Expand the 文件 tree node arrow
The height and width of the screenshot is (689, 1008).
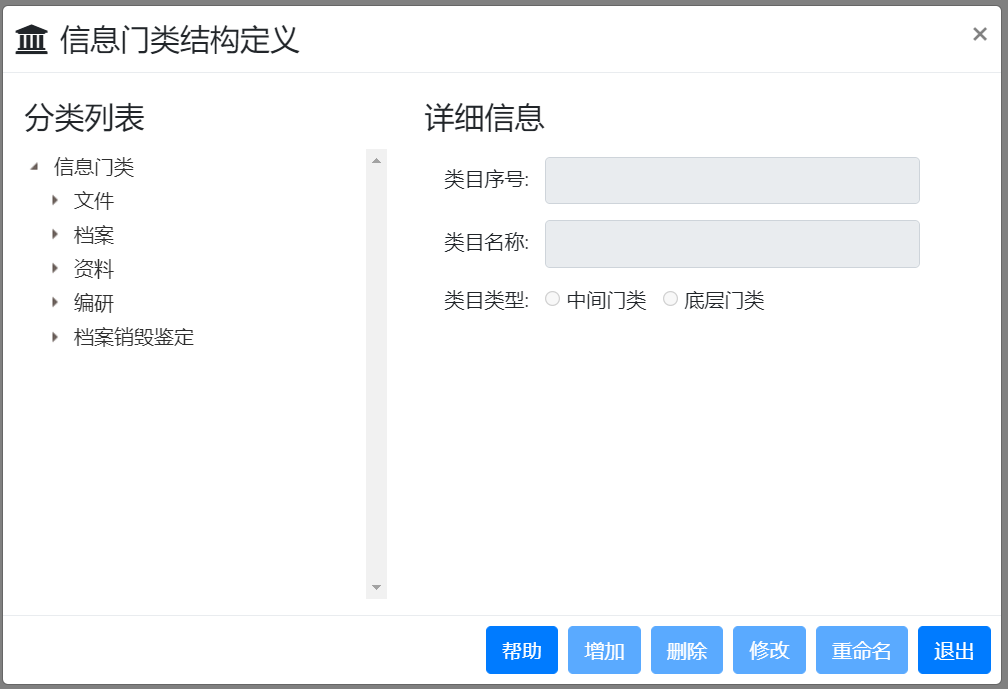point(56,201)
